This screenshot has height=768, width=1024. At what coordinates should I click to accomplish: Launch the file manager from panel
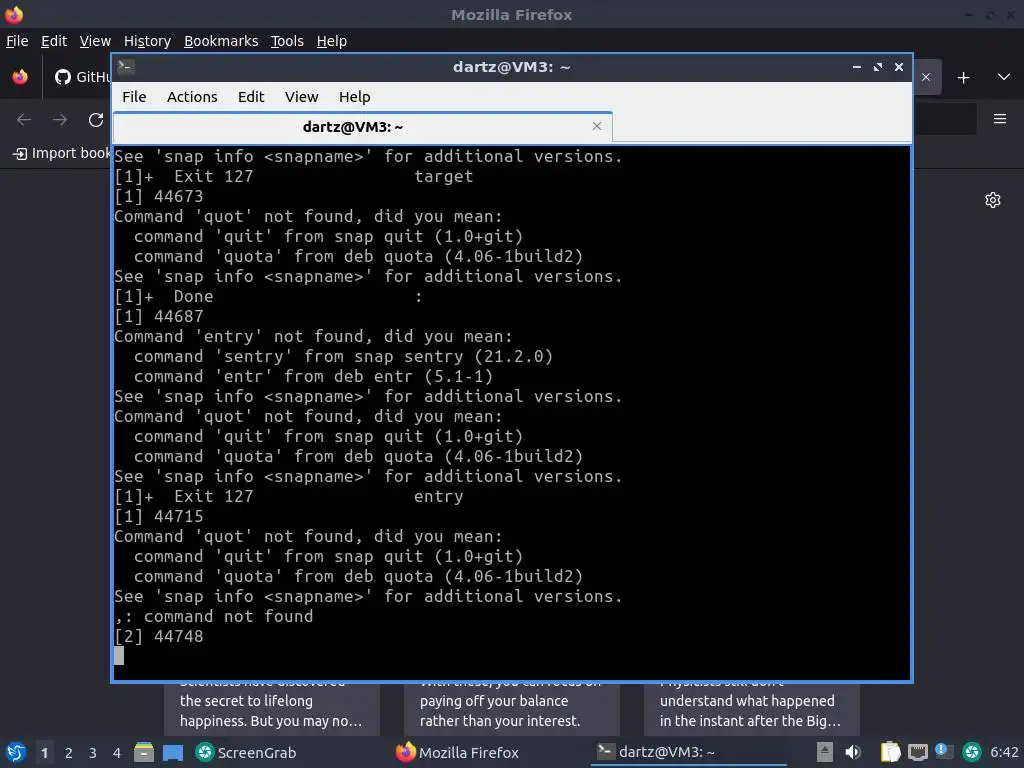pyautogui.click(x=144, y=752)
